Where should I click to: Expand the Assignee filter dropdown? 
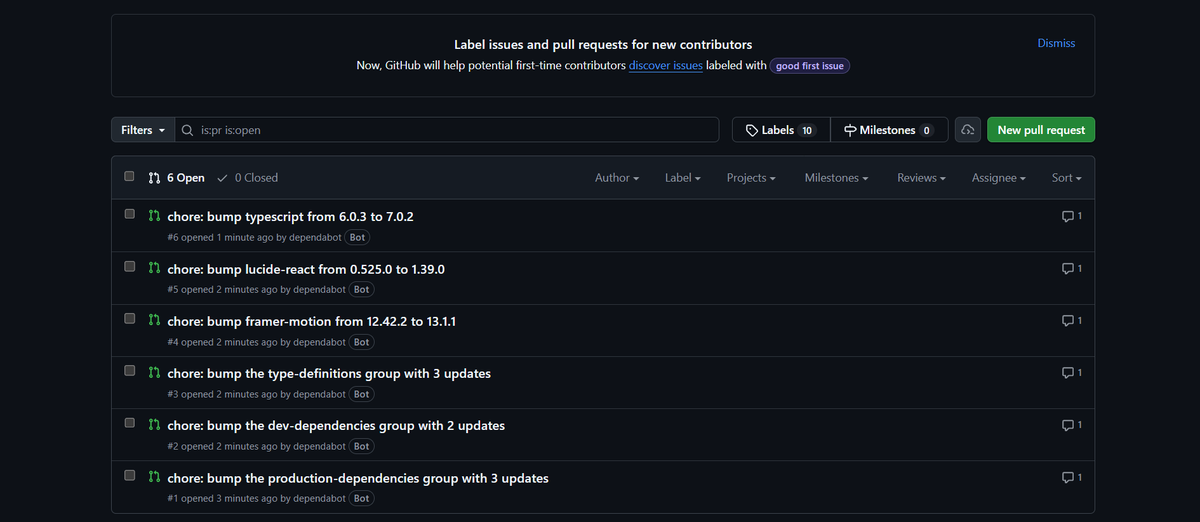click(x=999, y=178)
